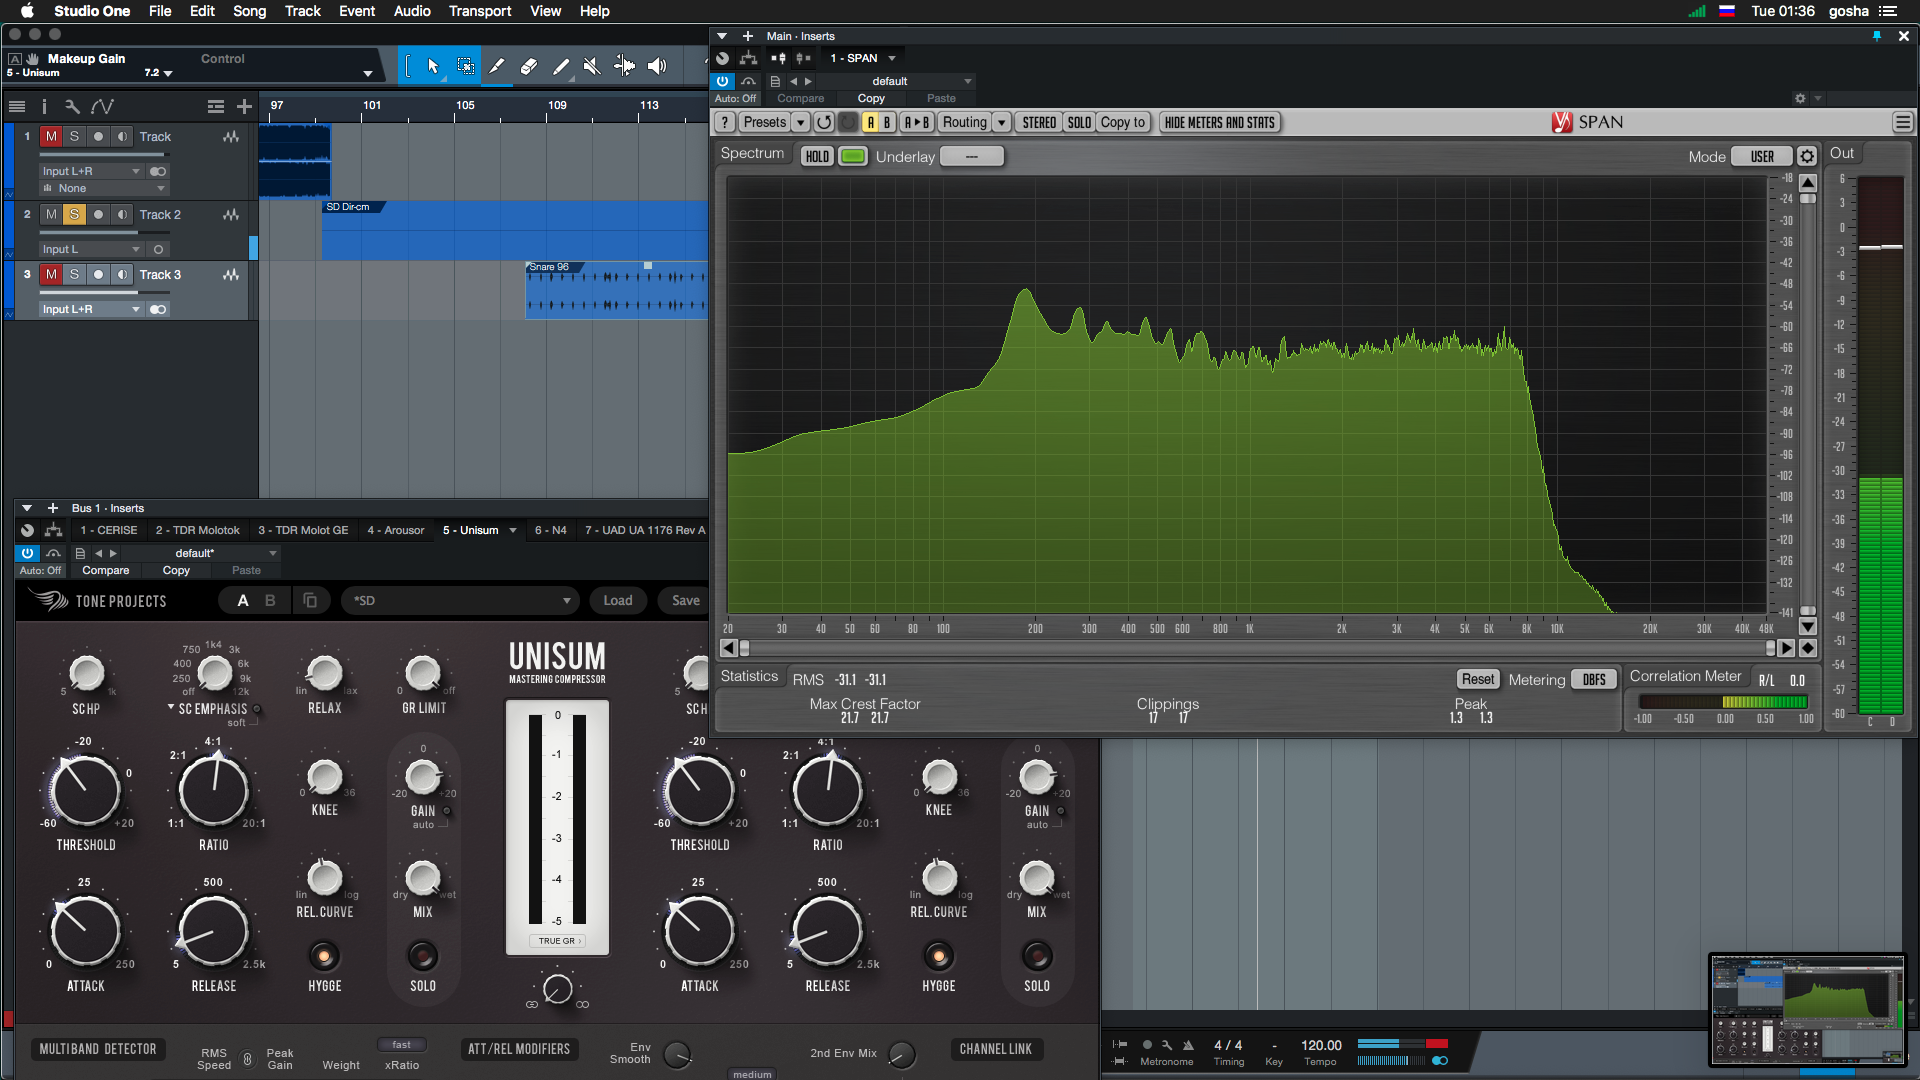The width and height of the screenshot is (1920, 1080).
Task: Open the Transport menu
Action: [479, 11]
